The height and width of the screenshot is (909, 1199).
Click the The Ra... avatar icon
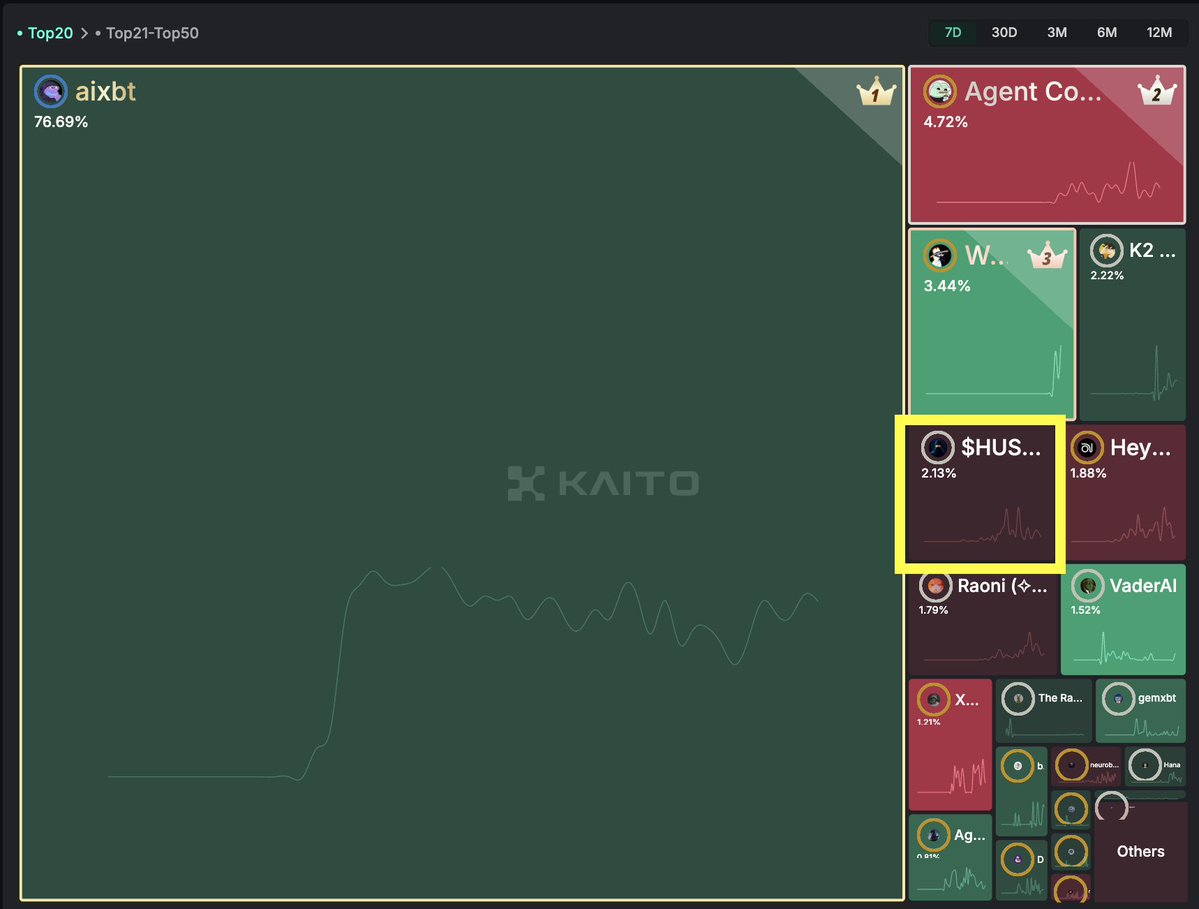point(1018,699)
